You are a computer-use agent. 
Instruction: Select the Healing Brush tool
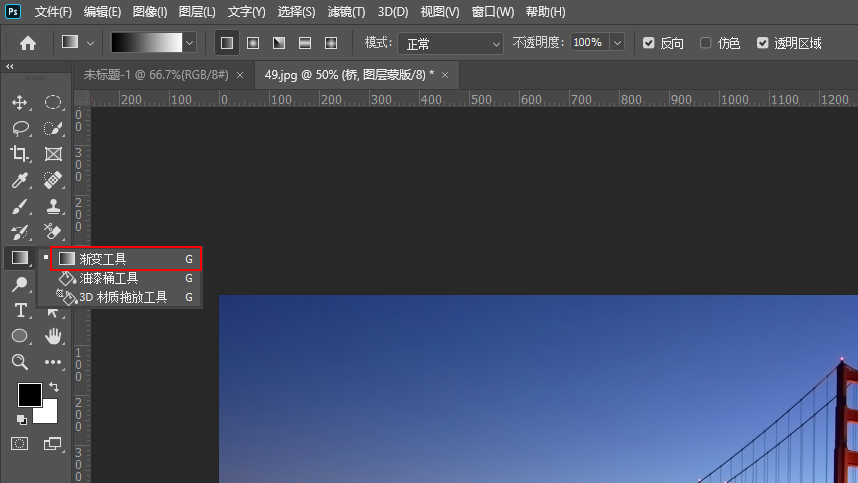[x=53, y=180]
